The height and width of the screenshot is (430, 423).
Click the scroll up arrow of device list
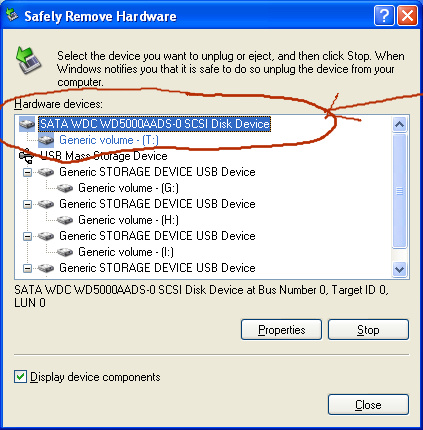(399, 124)
